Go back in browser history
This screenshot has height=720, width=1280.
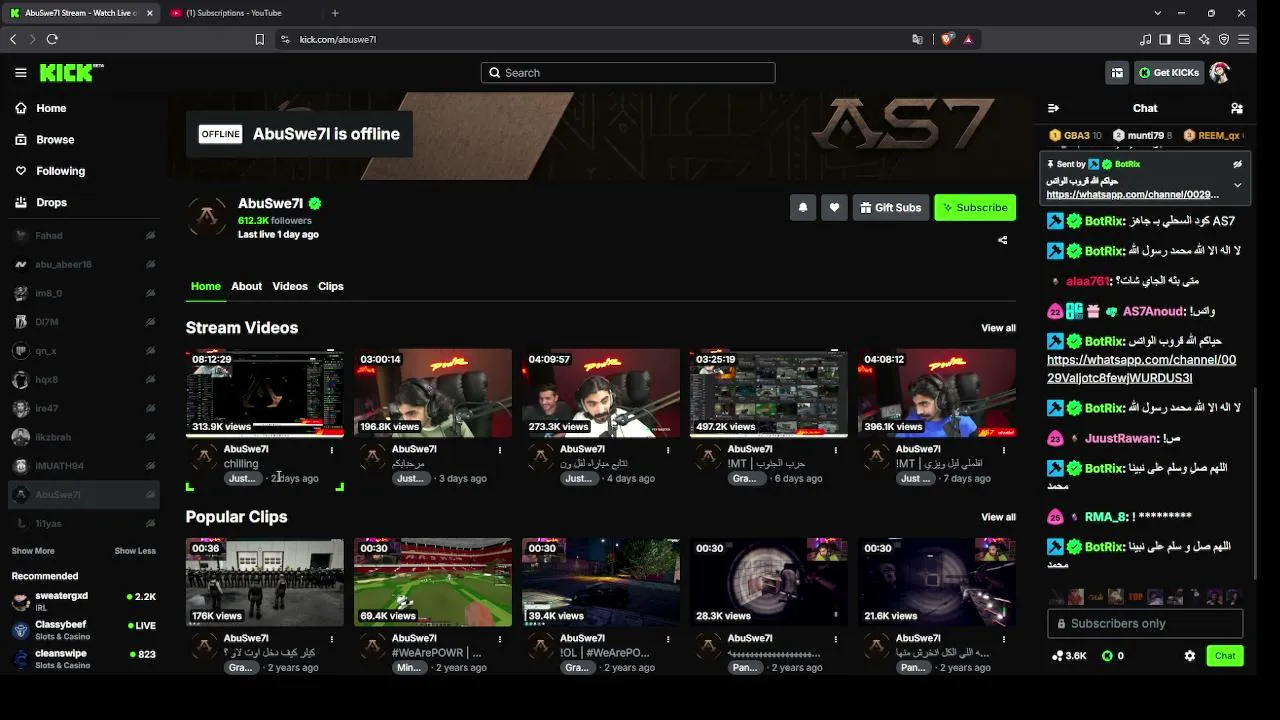[x=13, y=39]
